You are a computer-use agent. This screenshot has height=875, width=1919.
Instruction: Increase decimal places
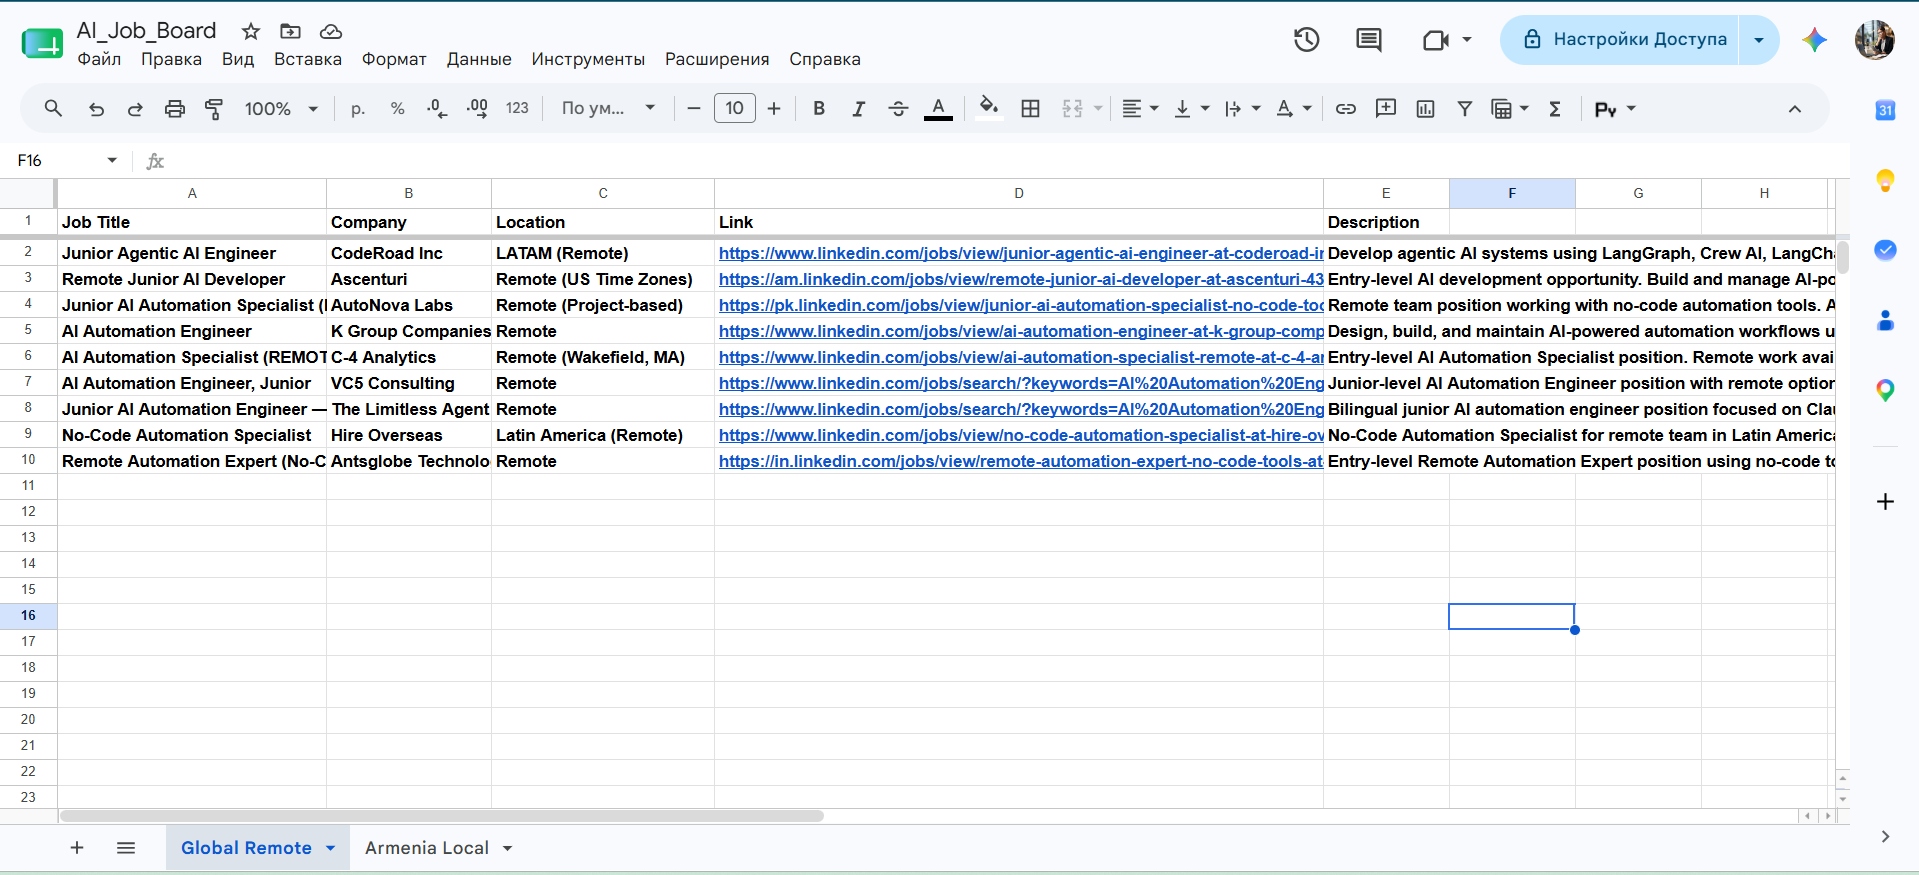pos(477,109)
